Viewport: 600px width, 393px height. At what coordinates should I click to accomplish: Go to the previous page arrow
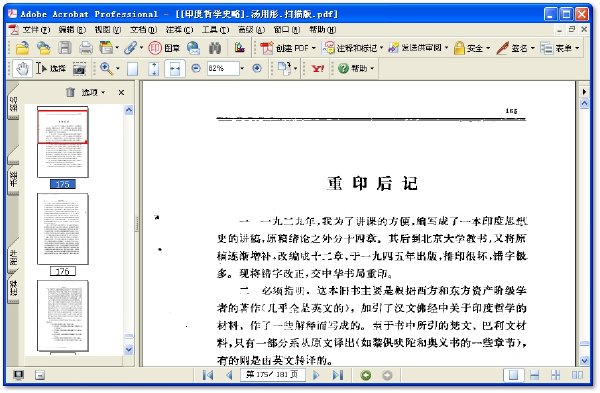(229, 375)
